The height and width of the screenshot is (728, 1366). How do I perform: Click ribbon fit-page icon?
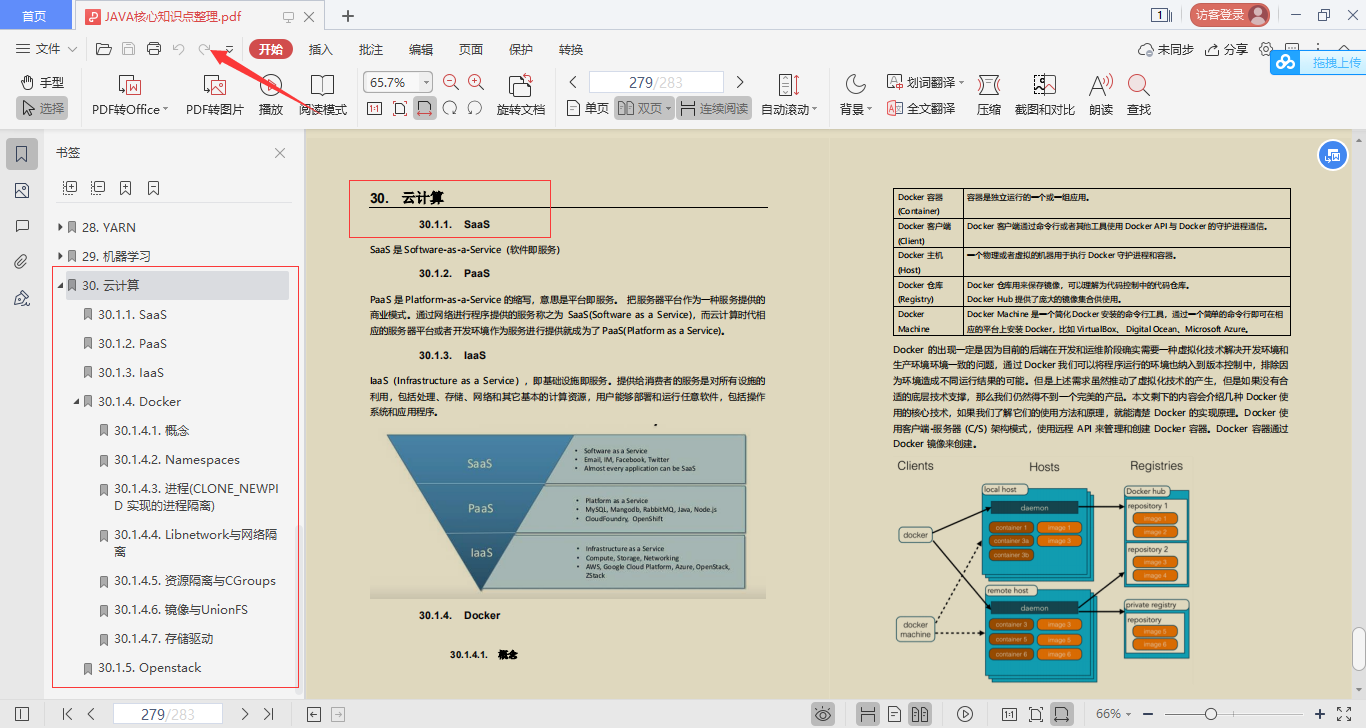(400, 108)
